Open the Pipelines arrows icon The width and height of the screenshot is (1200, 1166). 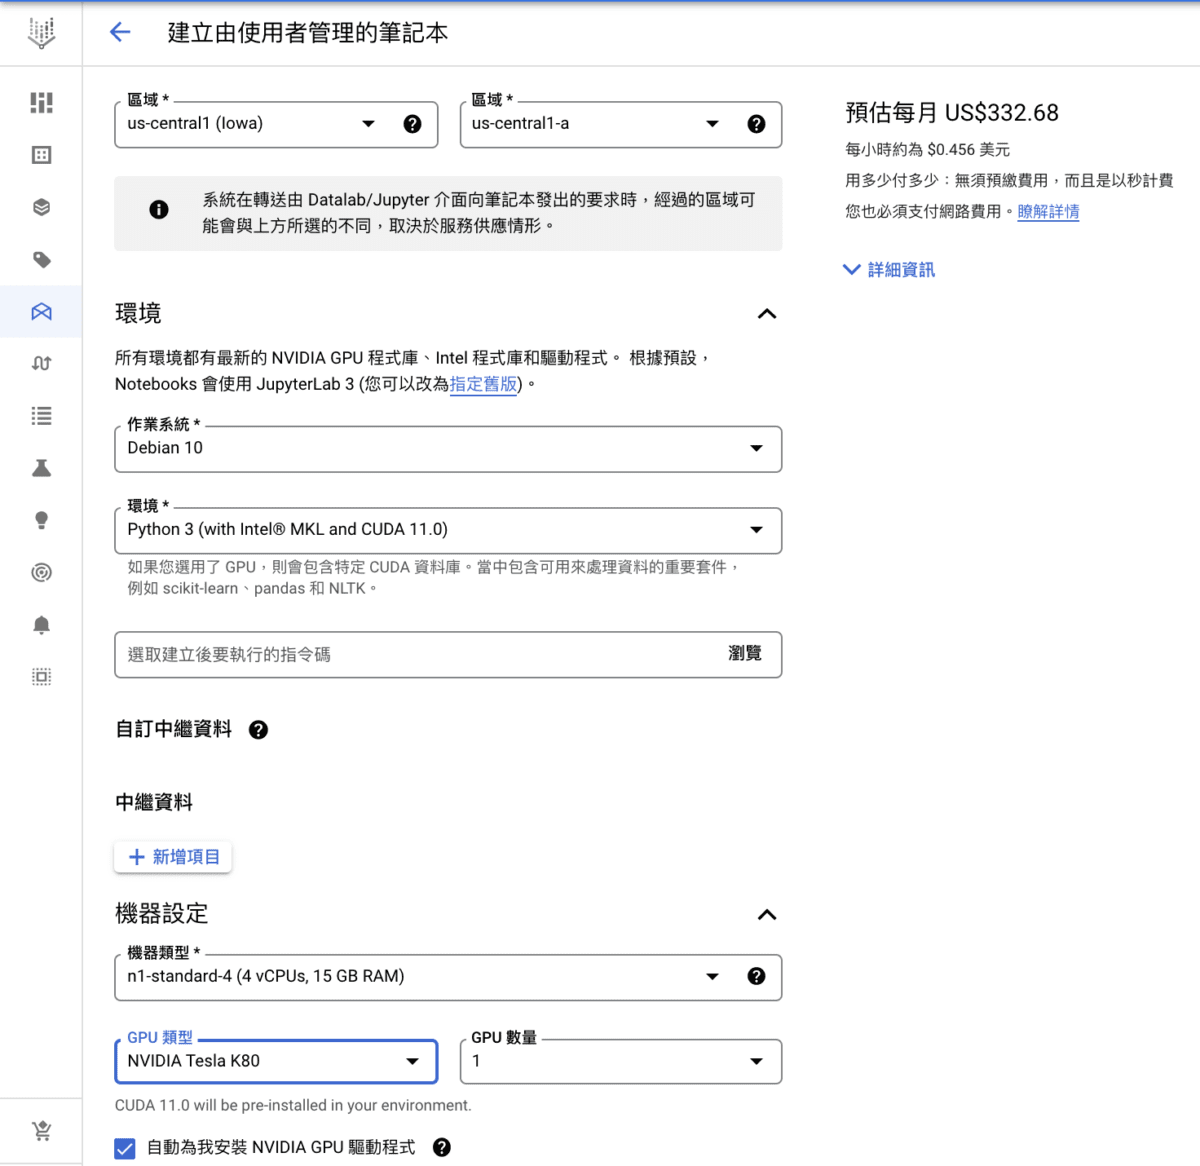tap(41, 363)
